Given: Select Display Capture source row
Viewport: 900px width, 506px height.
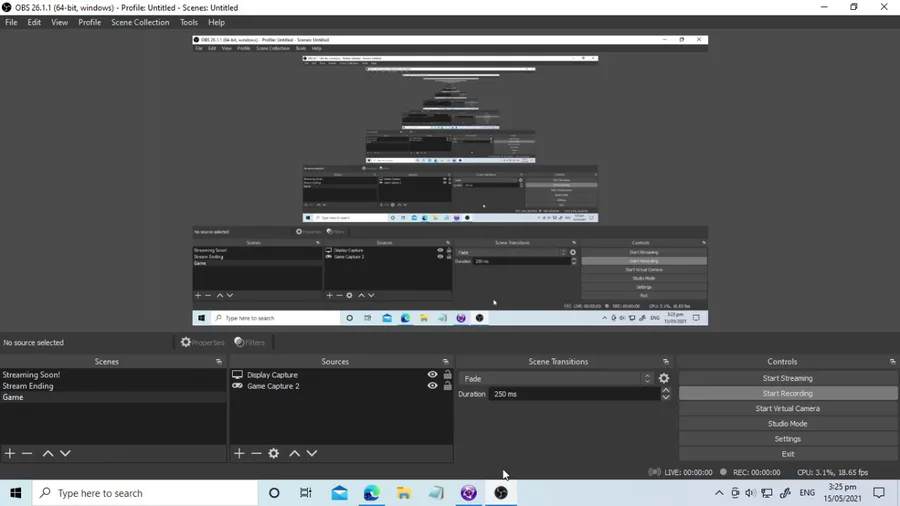Looking at the screenshot, I should coord(341,375).
